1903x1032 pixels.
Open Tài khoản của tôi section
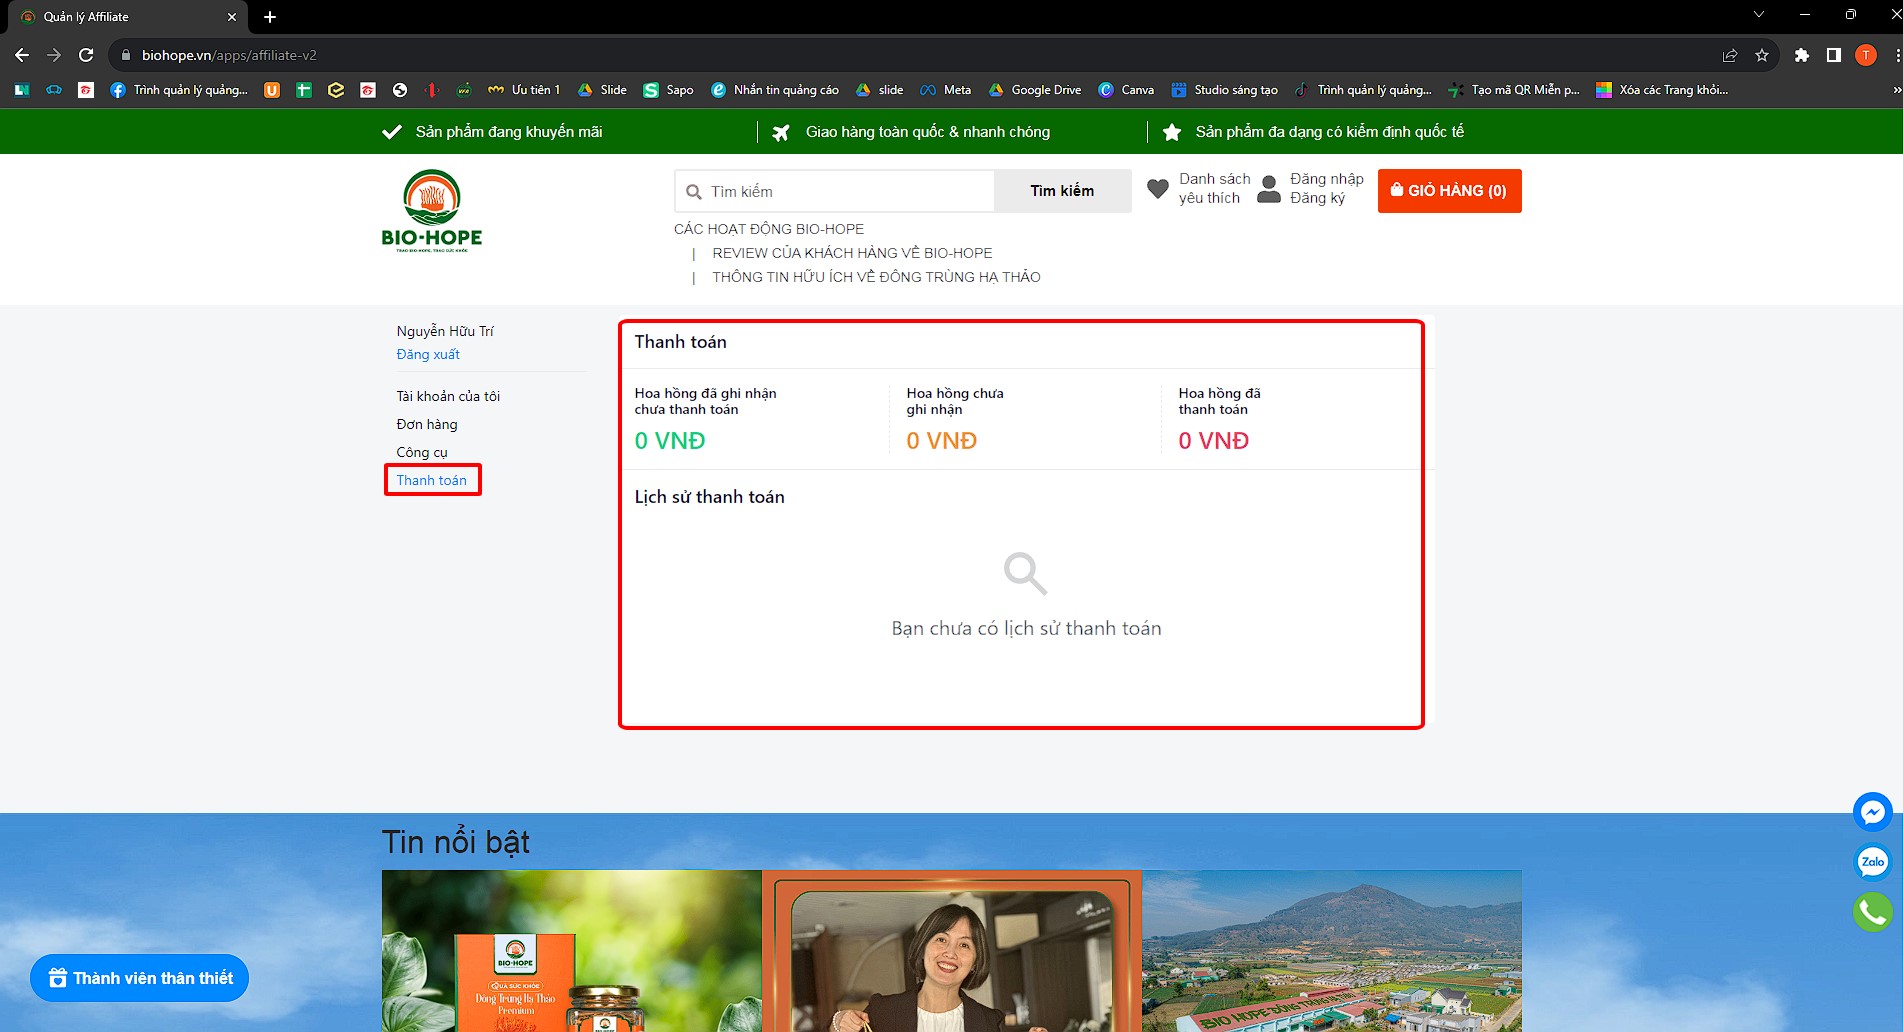point(448,396)
